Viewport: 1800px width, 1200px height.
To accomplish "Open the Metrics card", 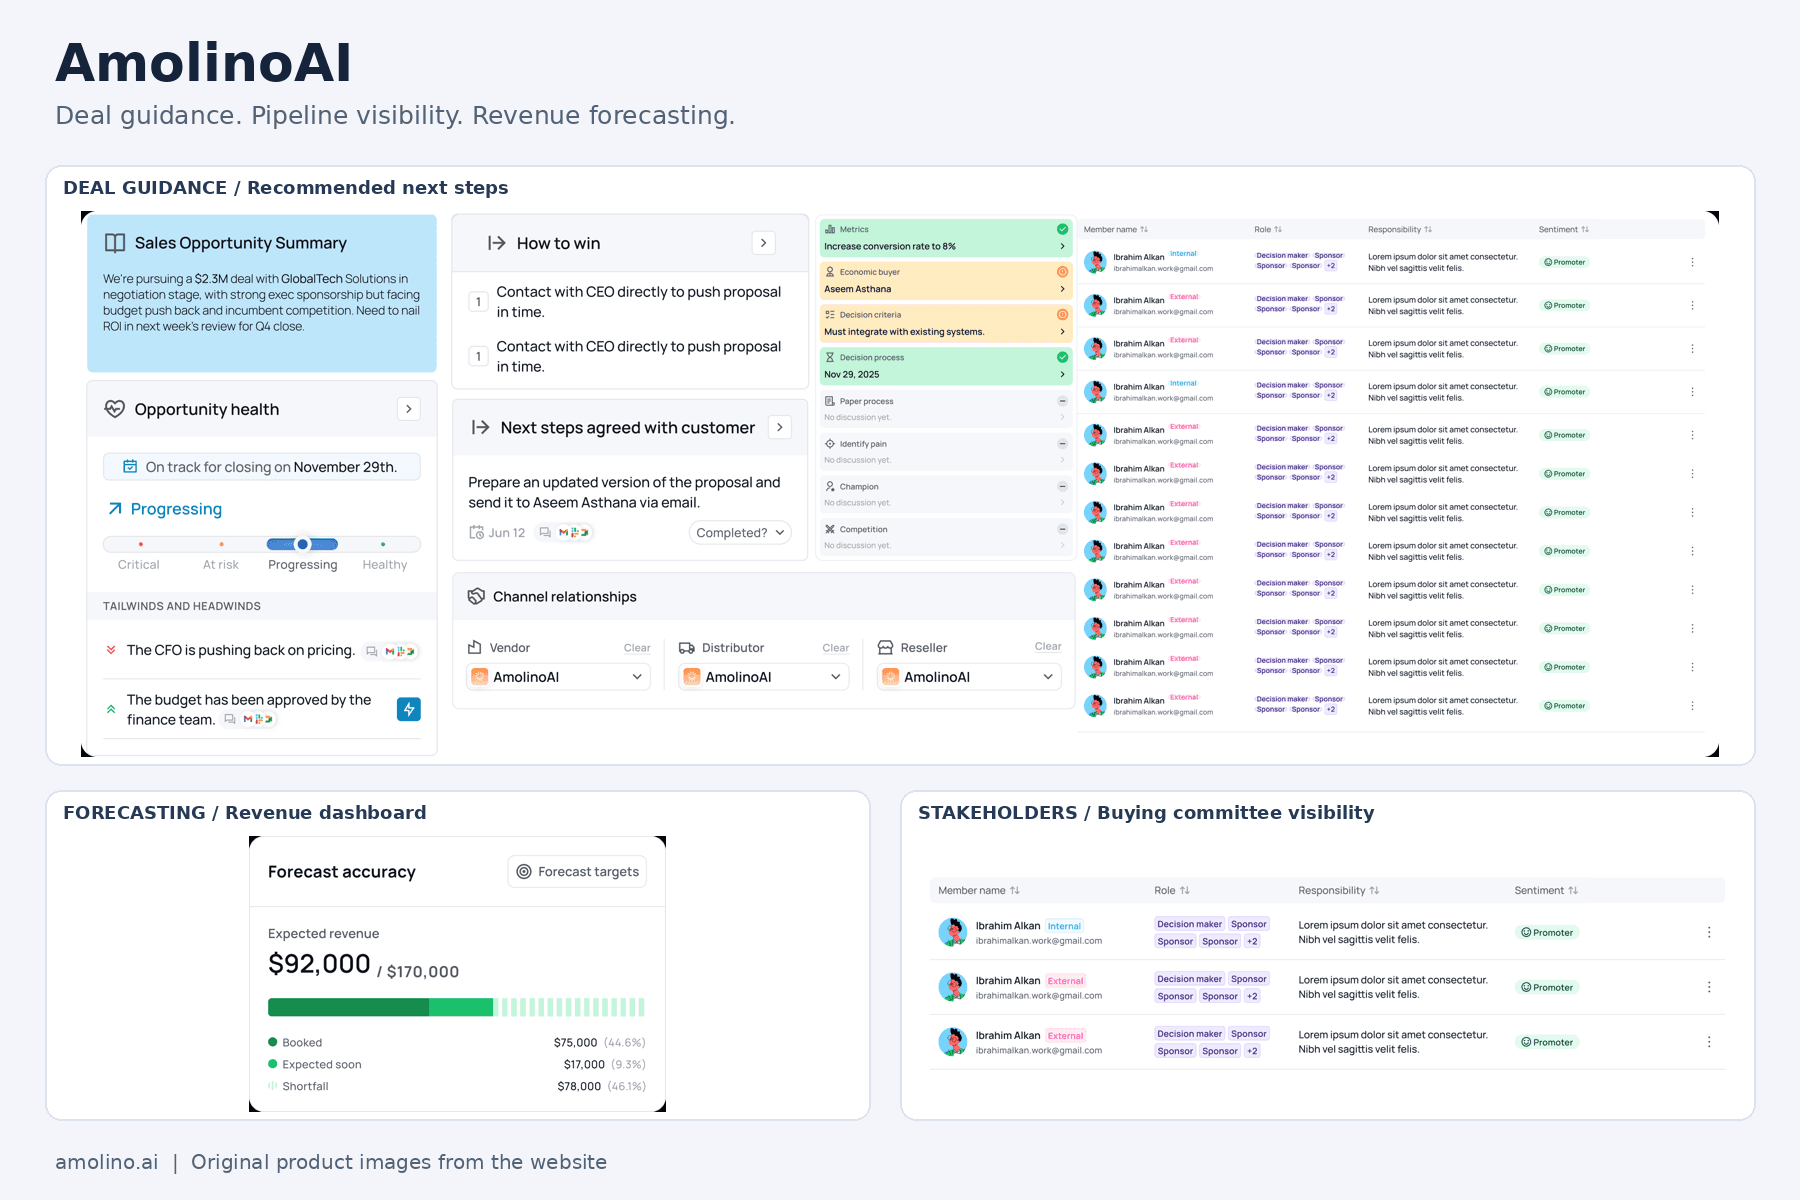I will [x=945, y=238].
